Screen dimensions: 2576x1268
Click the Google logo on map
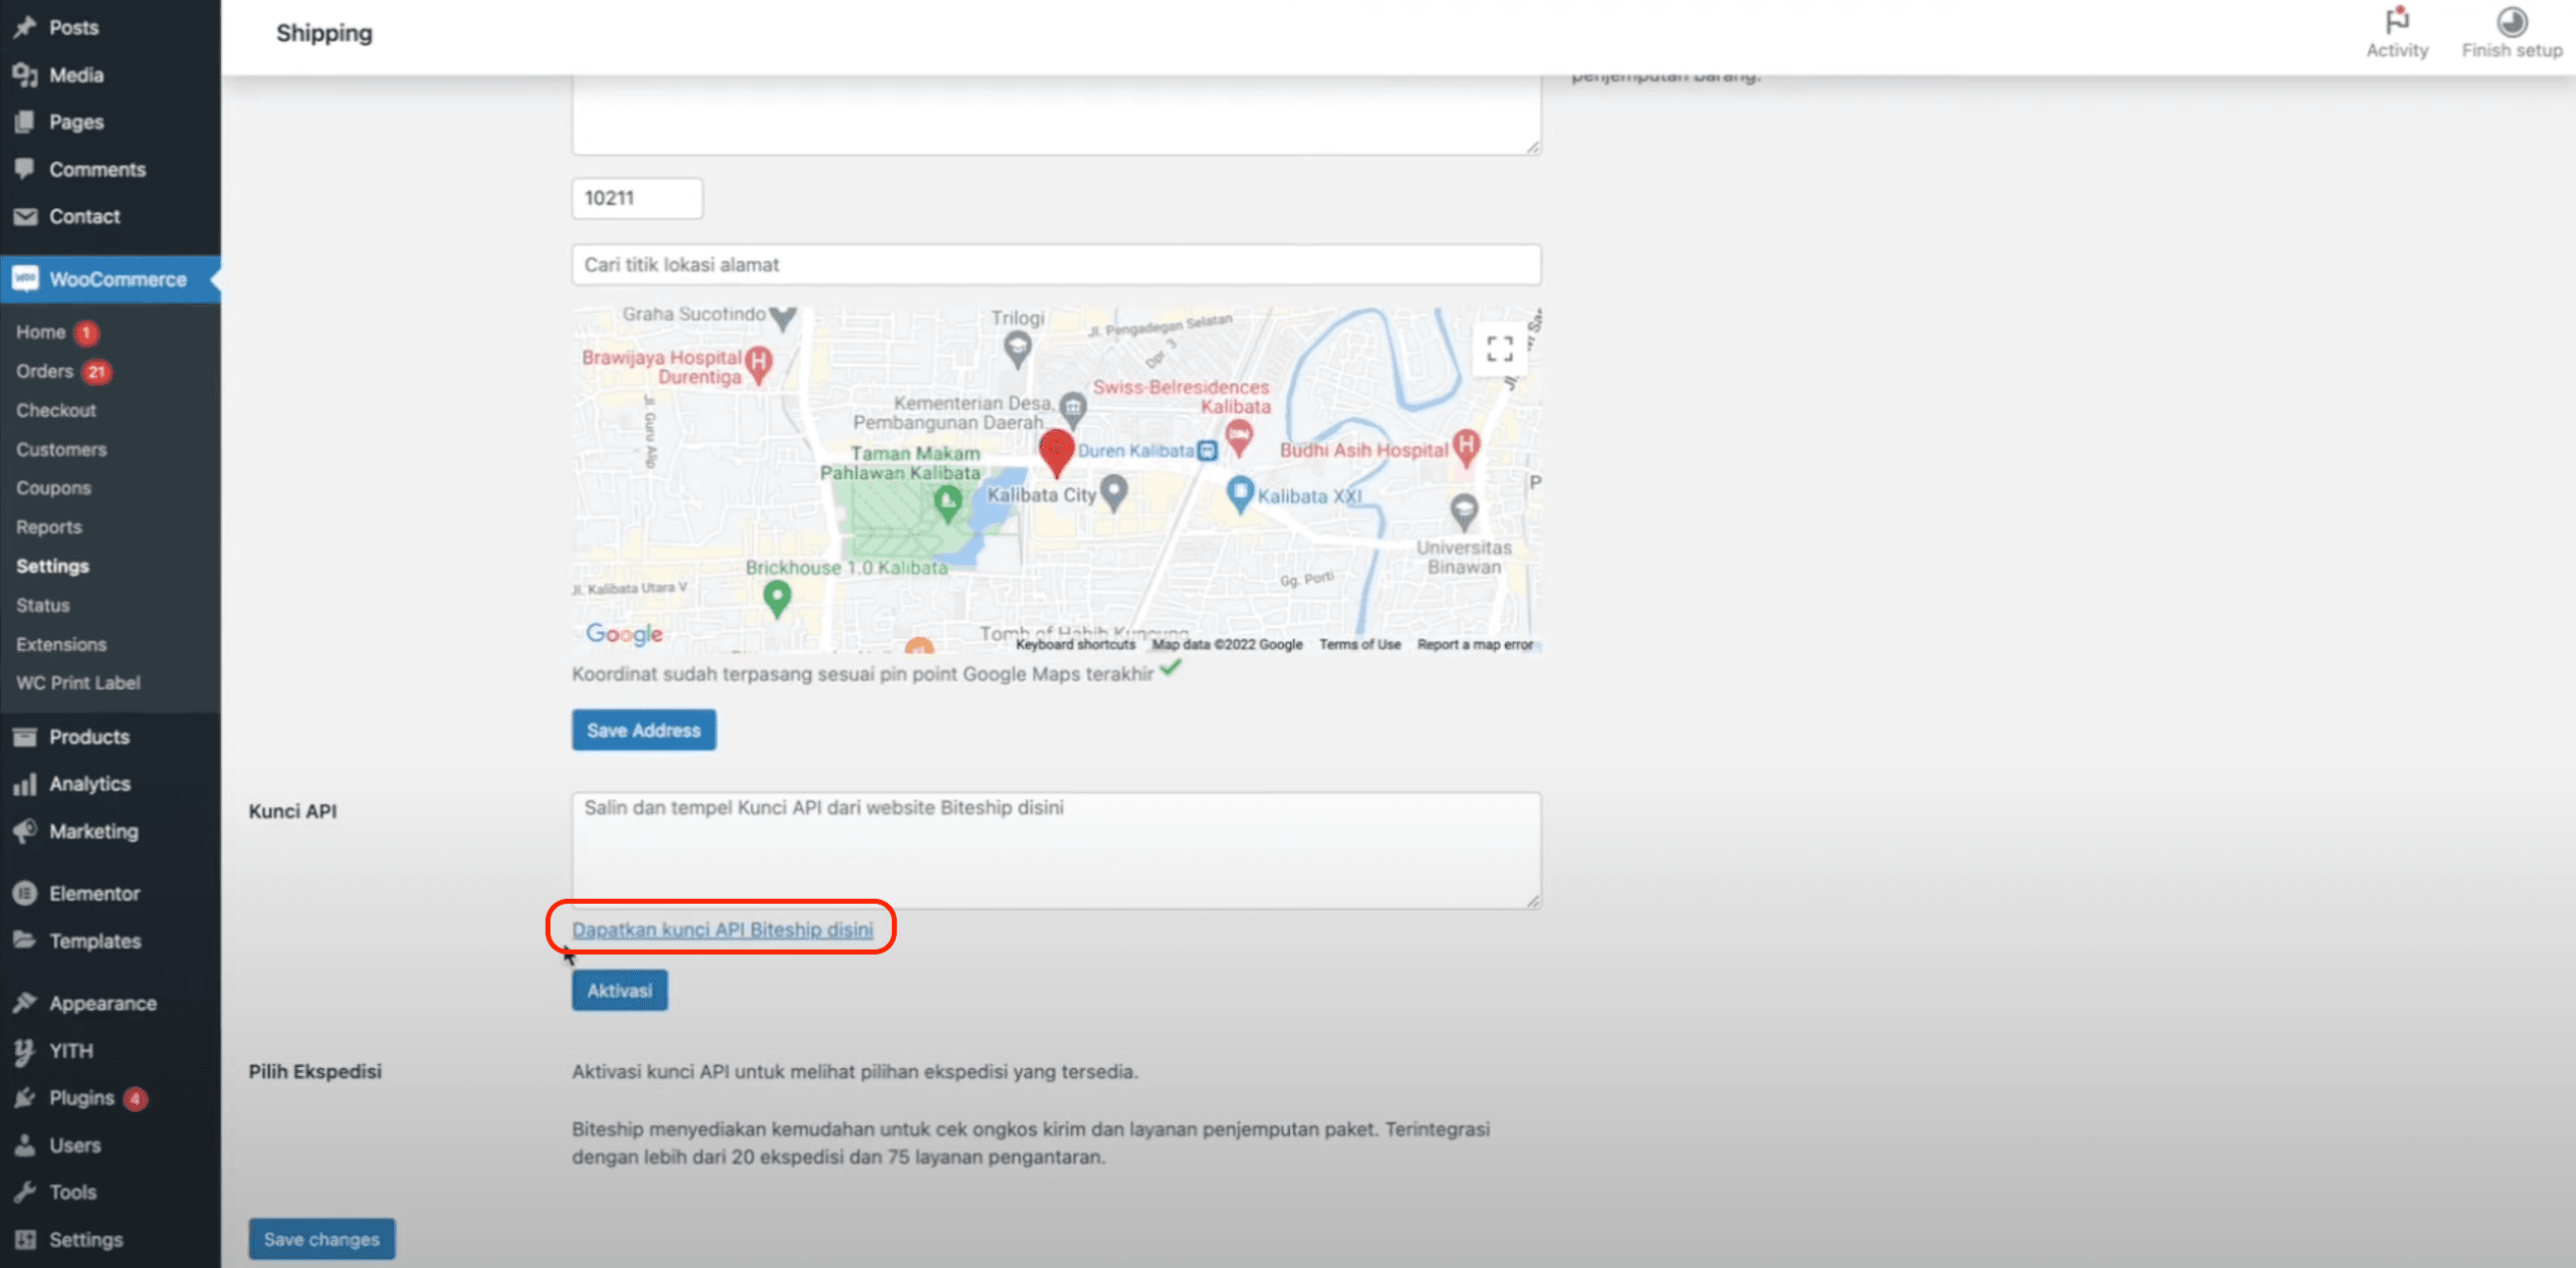[624, 633]
